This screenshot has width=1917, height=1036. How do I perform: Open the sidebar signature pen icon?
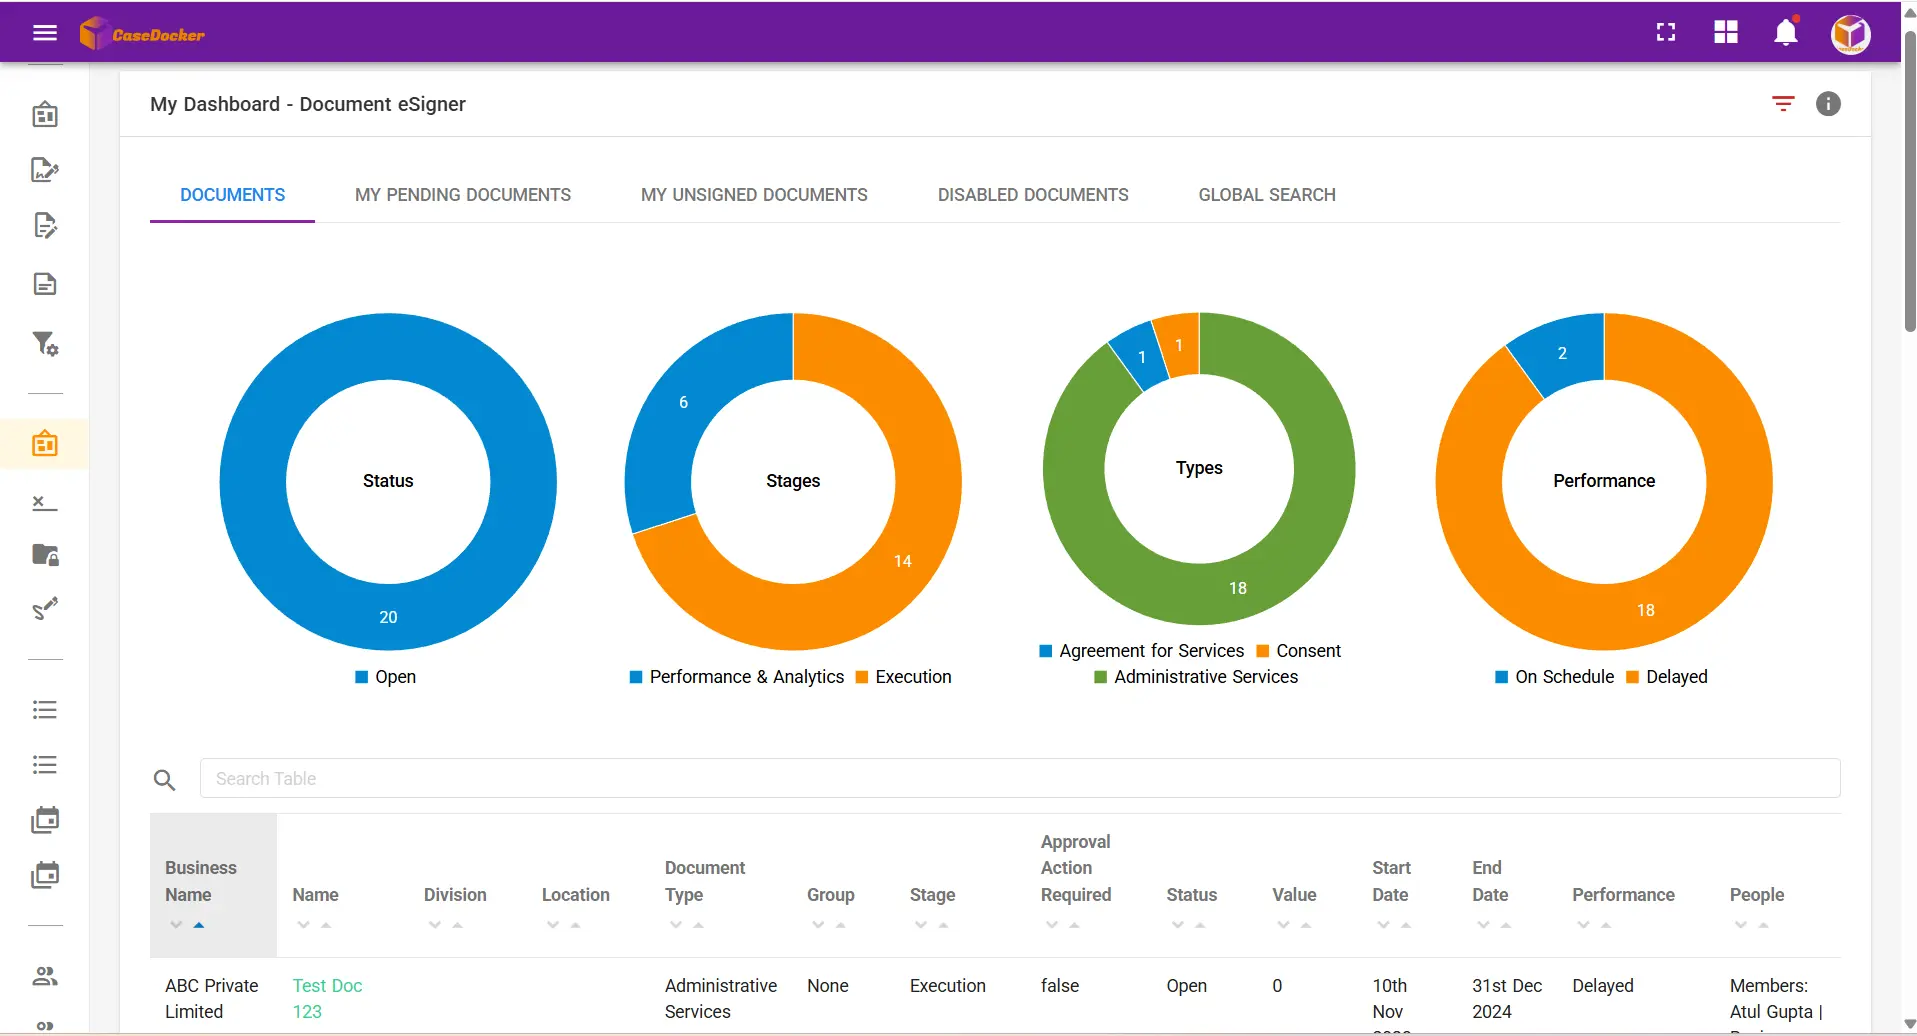tap(45, 608)
